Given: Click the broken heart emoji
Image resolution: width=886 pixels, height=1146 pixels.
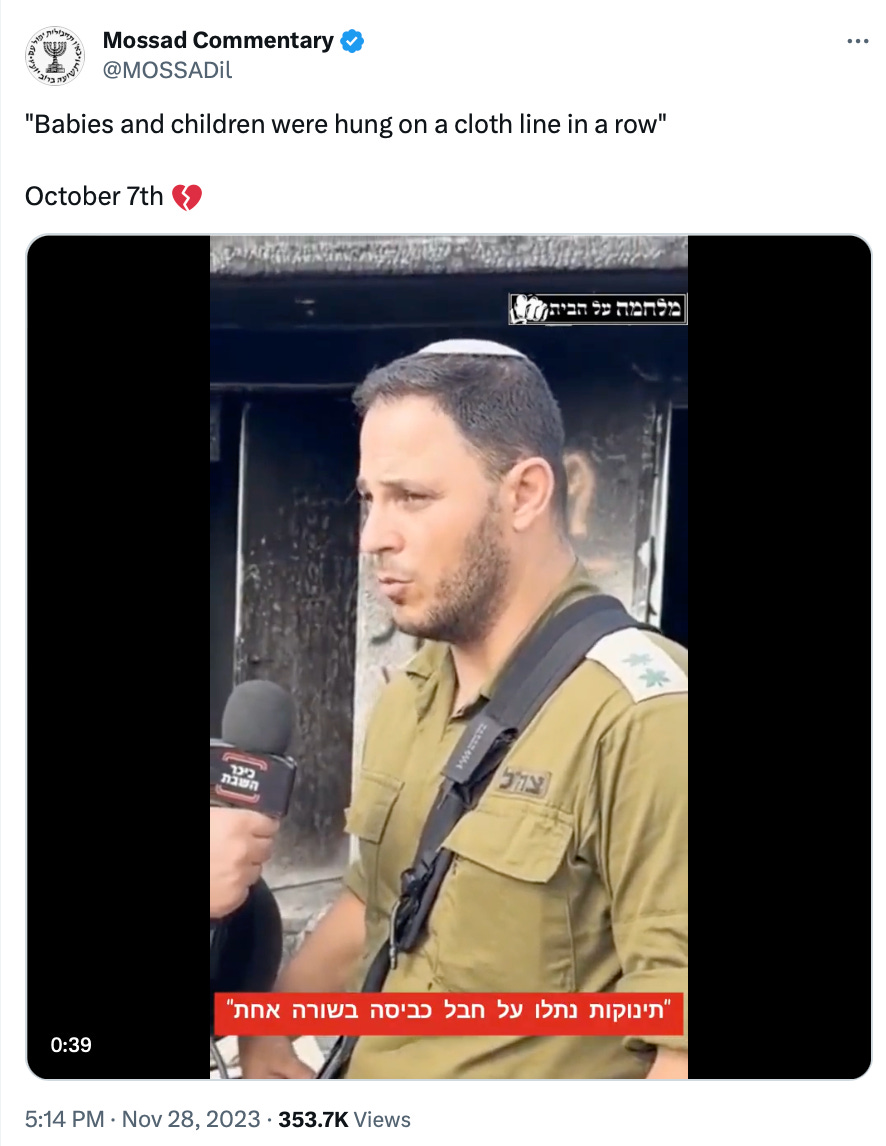Looking at the screenshot, I should tap(186, 197).
